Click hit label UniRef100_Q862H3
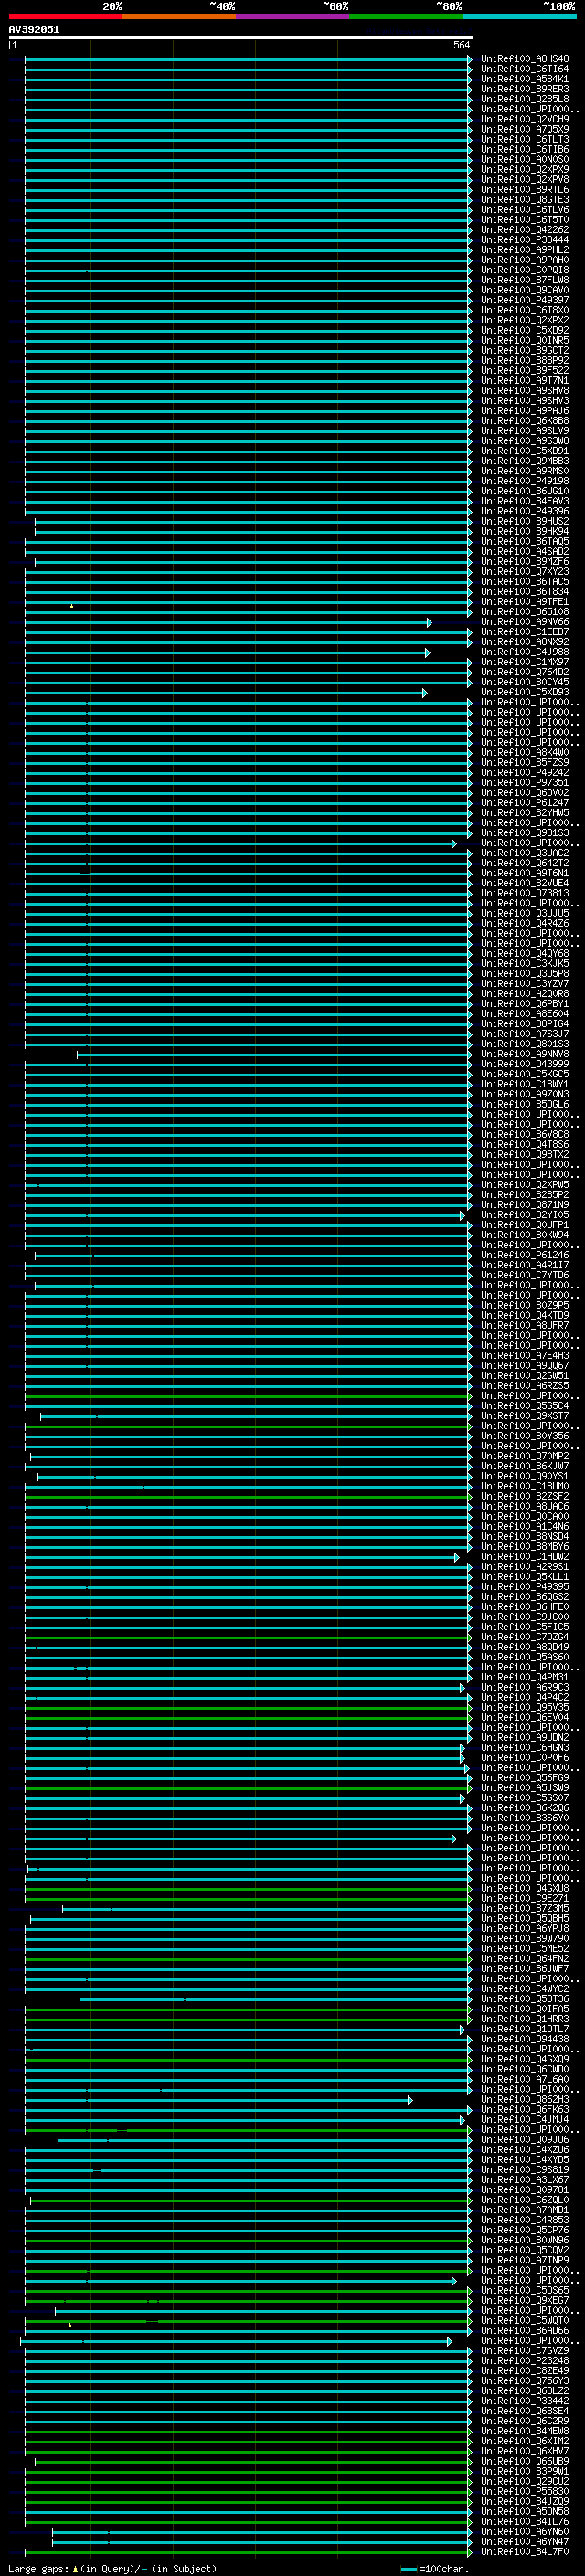 [525, 2099]
